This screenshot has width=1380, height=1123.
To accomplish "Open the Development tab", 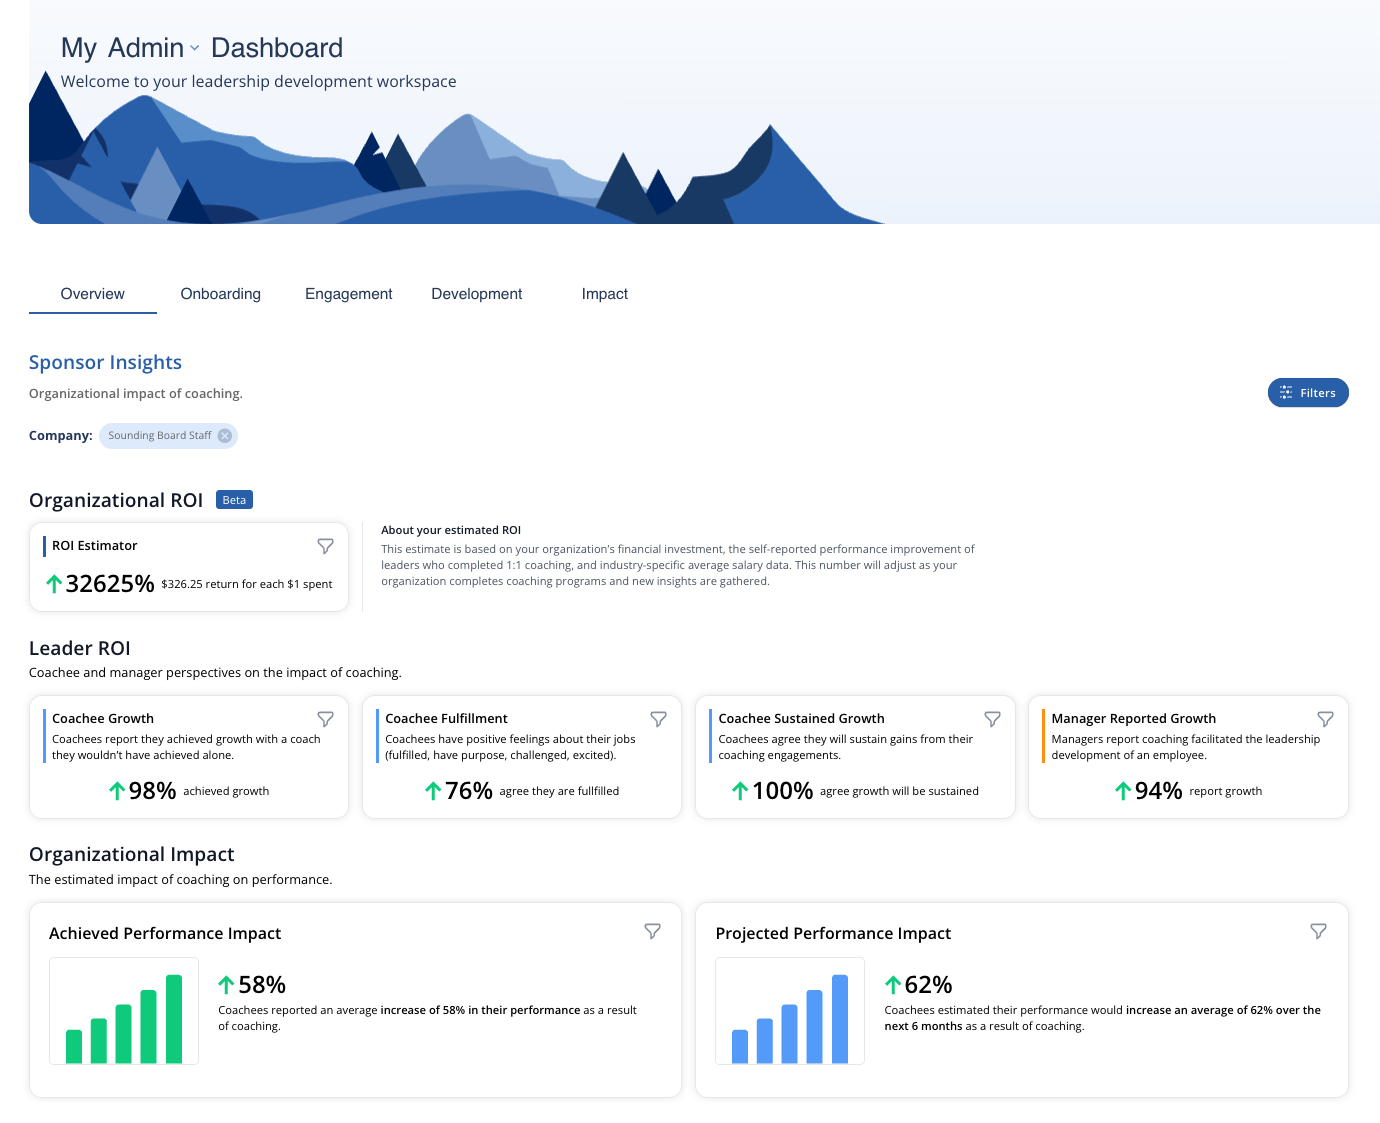I will click(476, 294).
